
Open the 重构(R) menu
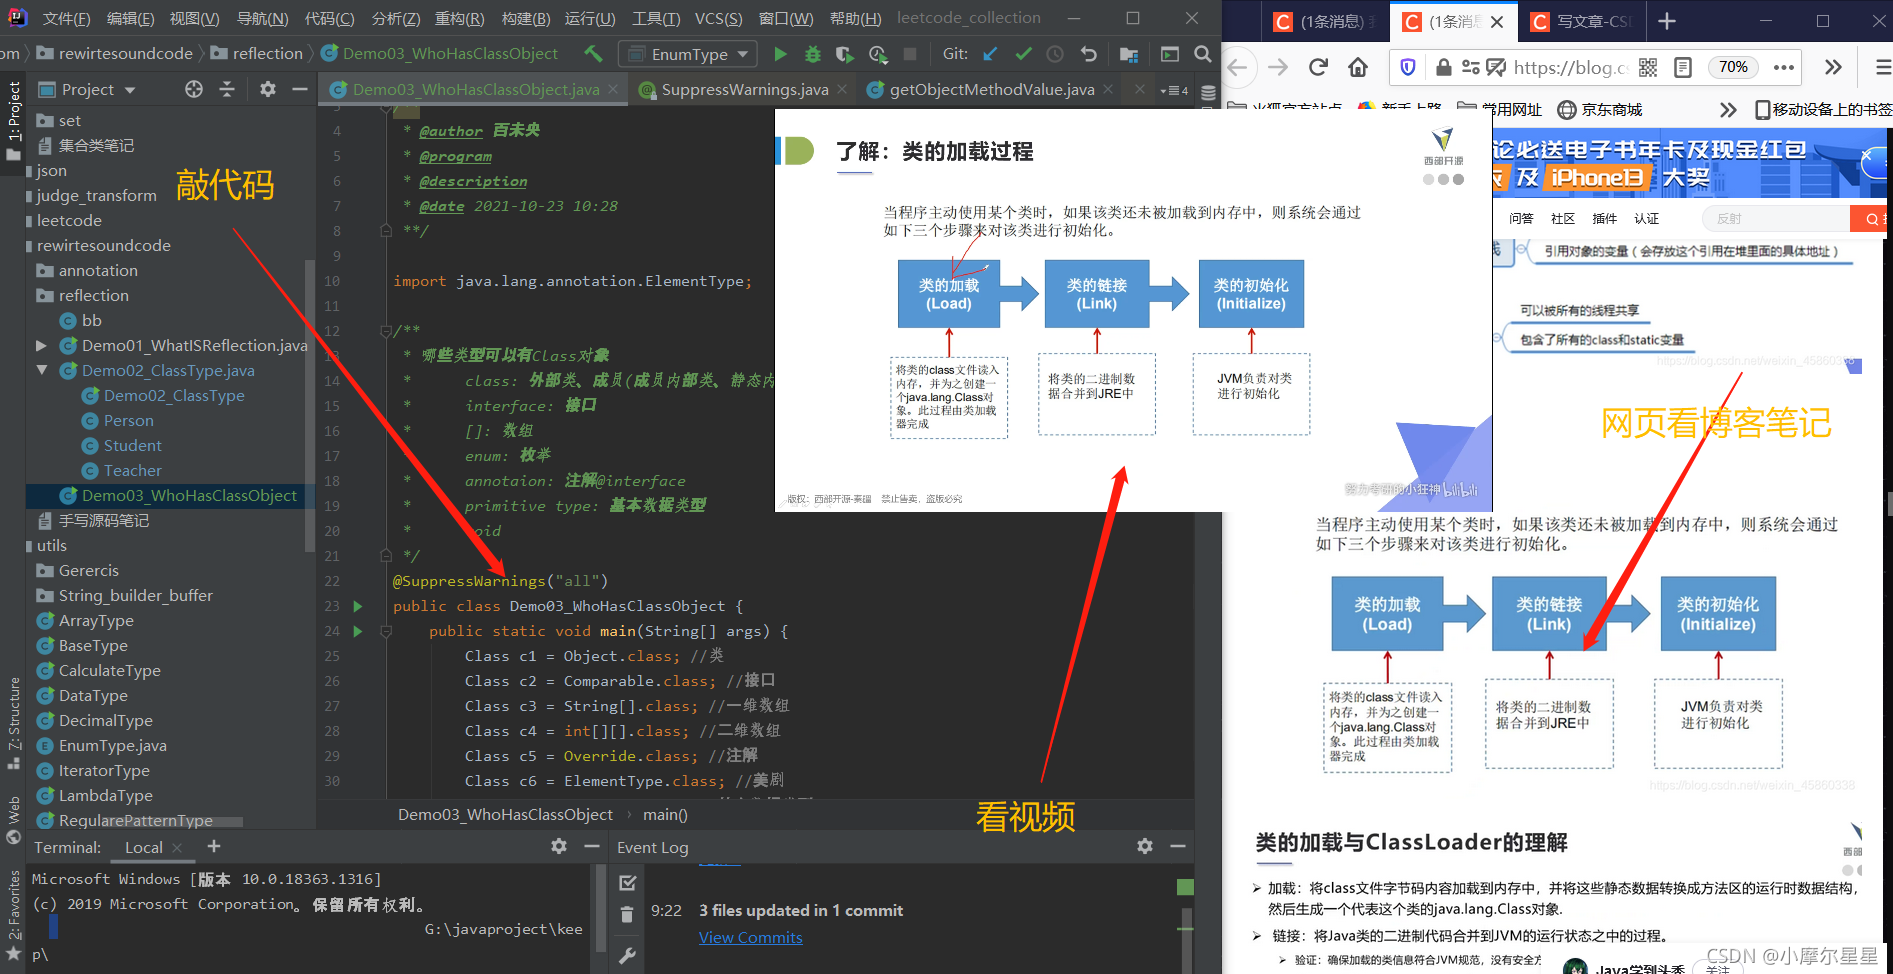tap(459, 18)
